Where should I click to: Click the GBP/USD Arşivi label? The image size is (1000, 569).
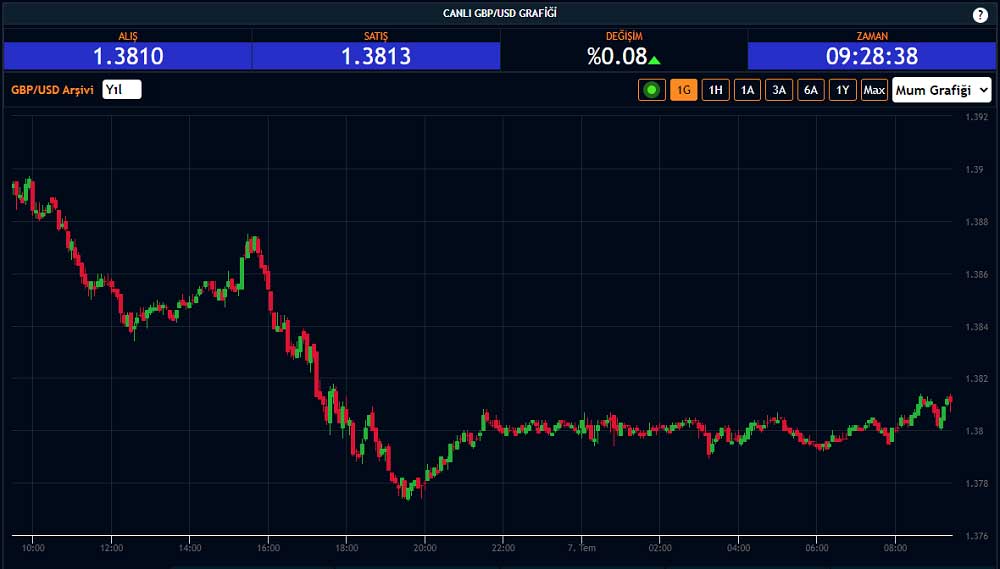point(52,90)
